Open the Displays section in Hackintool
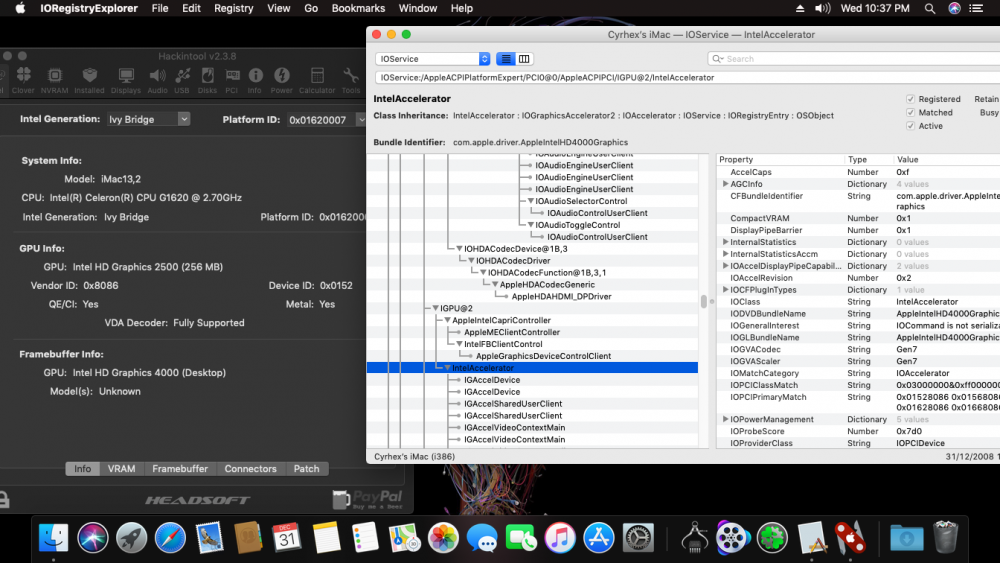 click(126, 80)
